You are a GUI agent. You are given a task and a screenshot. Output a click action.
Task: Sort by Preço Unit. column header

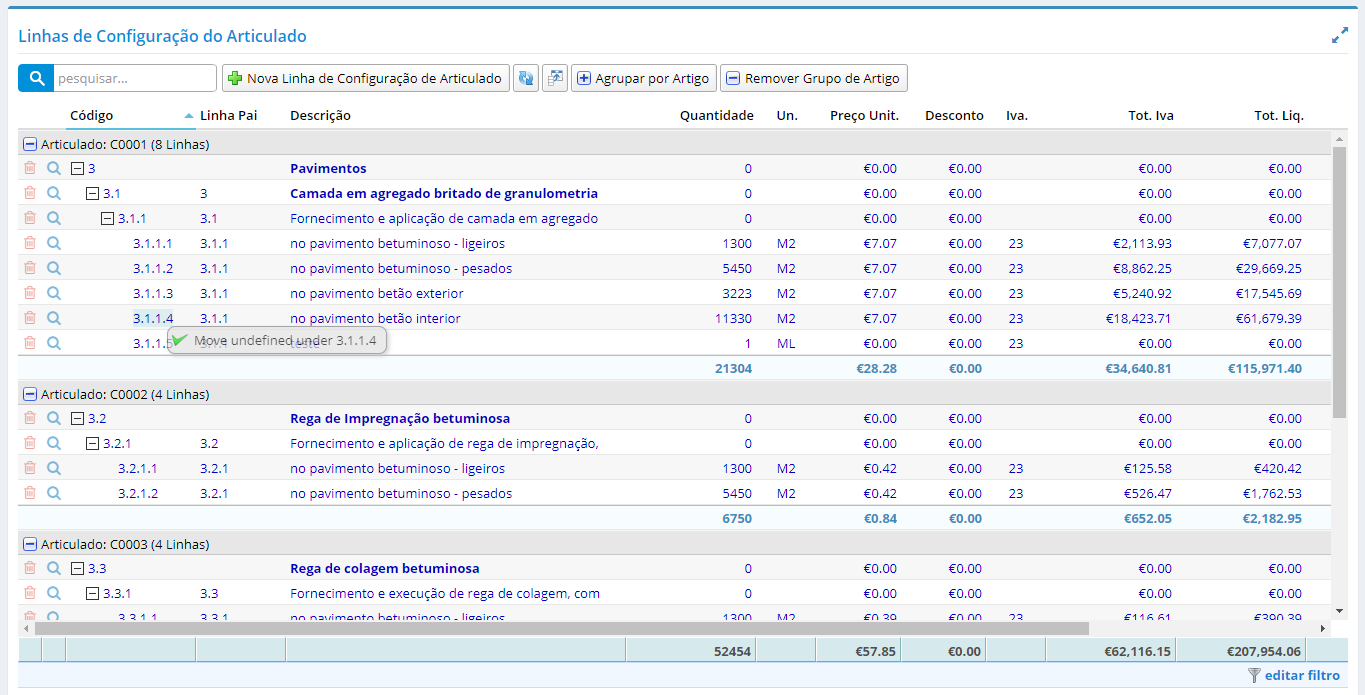pos(864,115)
